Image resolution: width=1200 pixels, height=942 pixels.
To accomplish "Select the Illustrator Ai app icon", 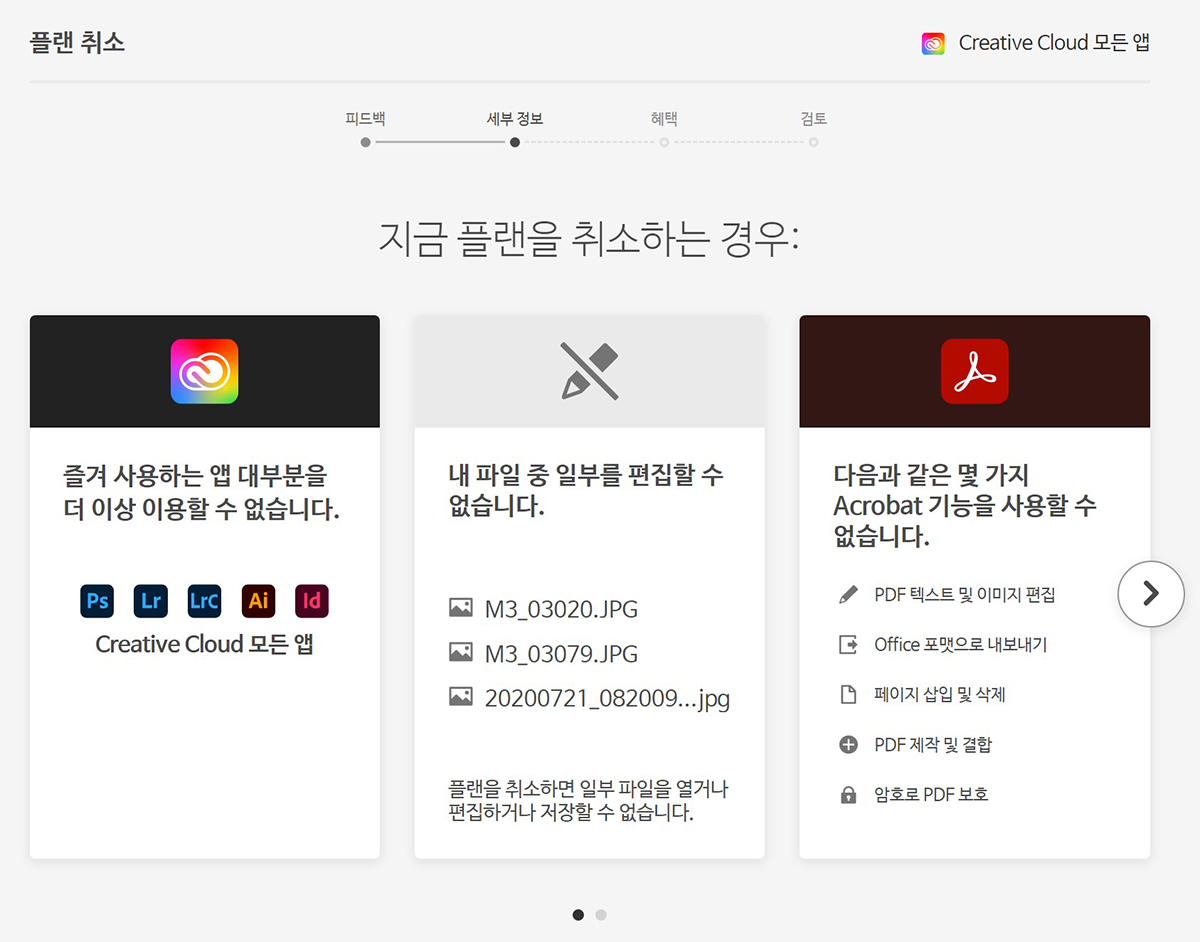I will tap(258, 601).
